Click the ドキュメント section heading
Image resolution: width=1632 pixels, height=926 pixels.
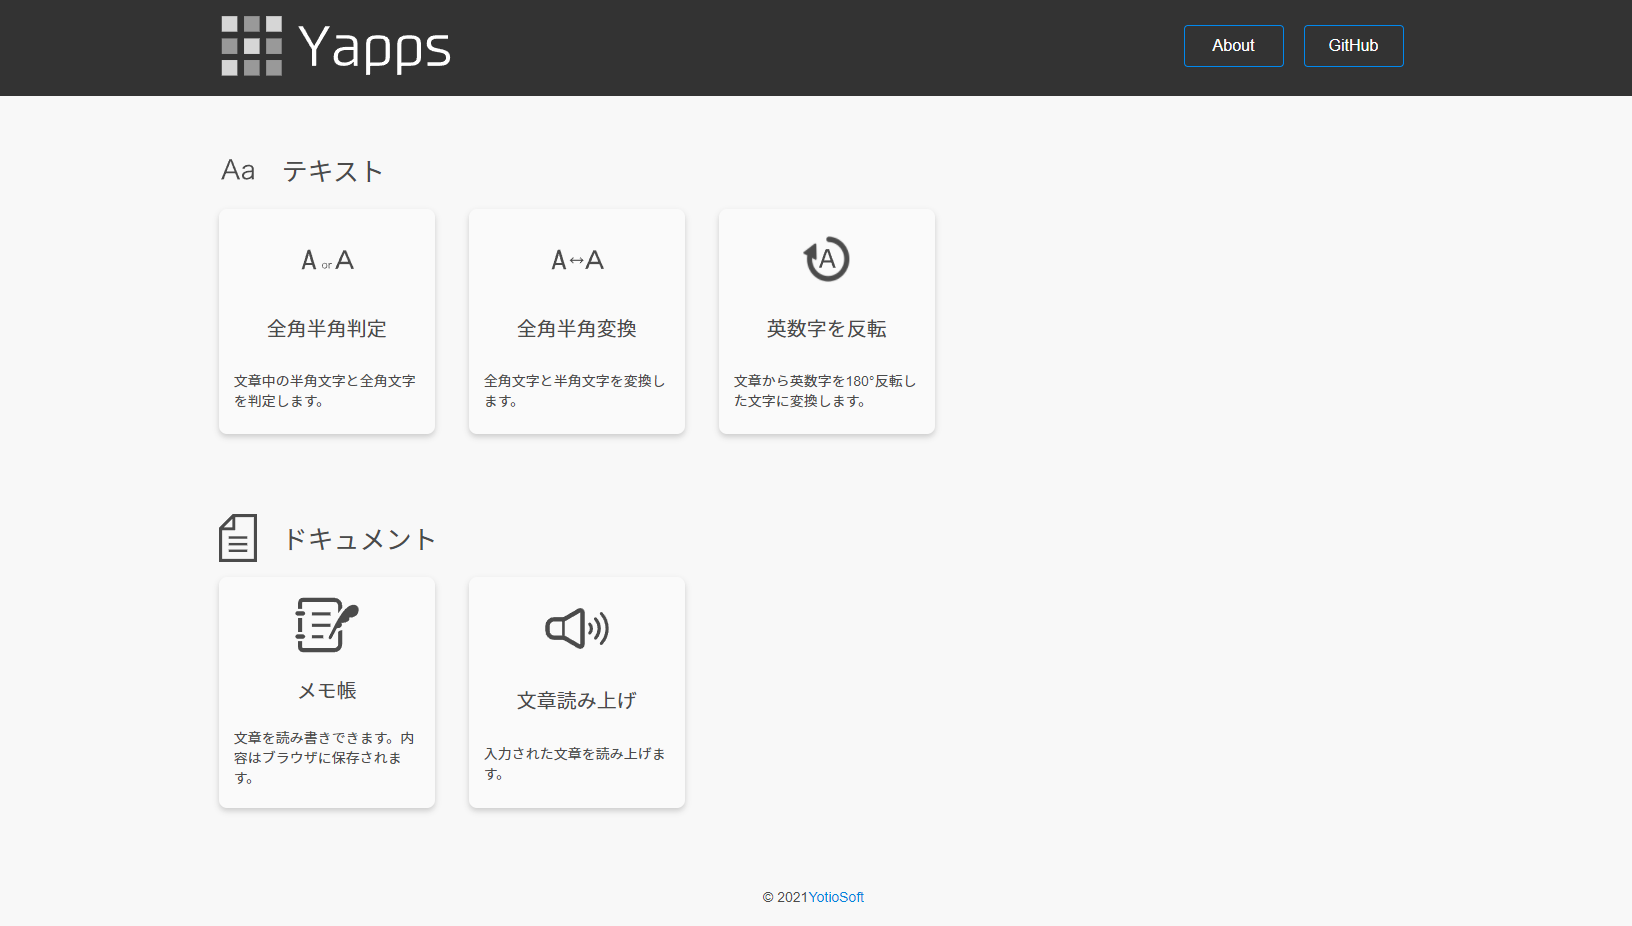[x=360, y=540]
